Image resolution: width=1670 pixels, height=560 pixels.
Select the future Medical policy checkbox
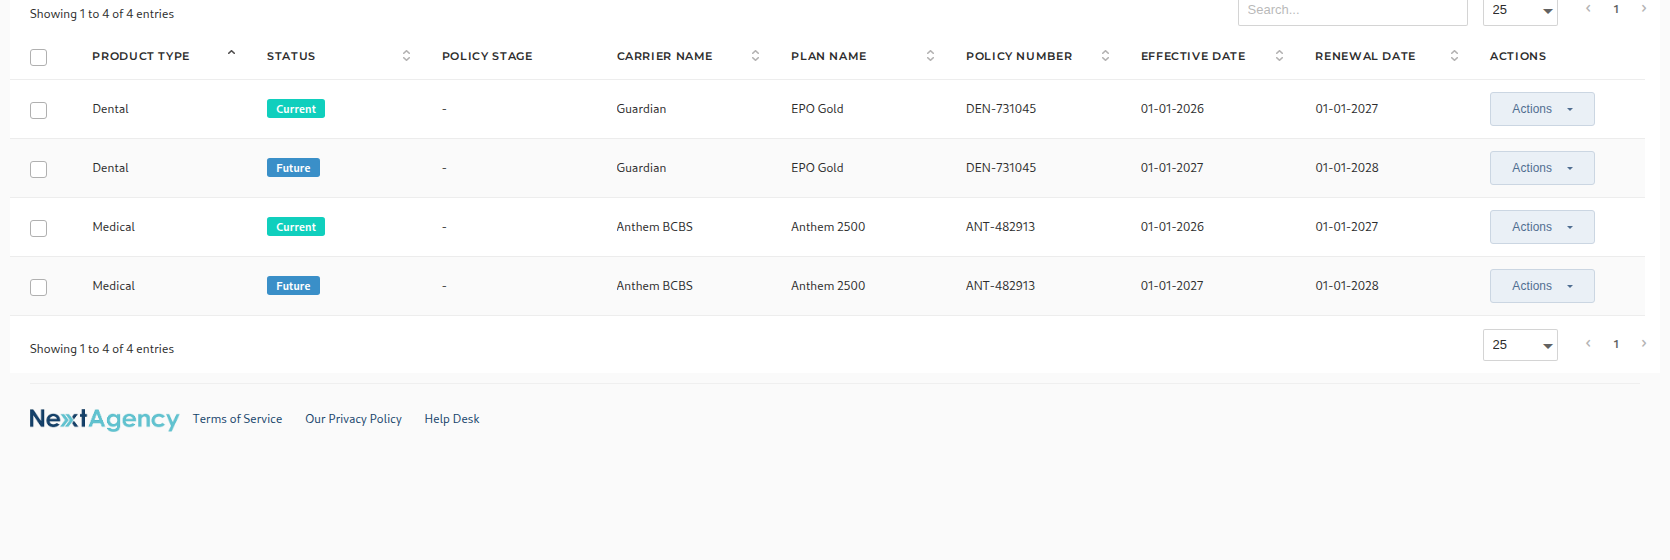coord(39,287)
